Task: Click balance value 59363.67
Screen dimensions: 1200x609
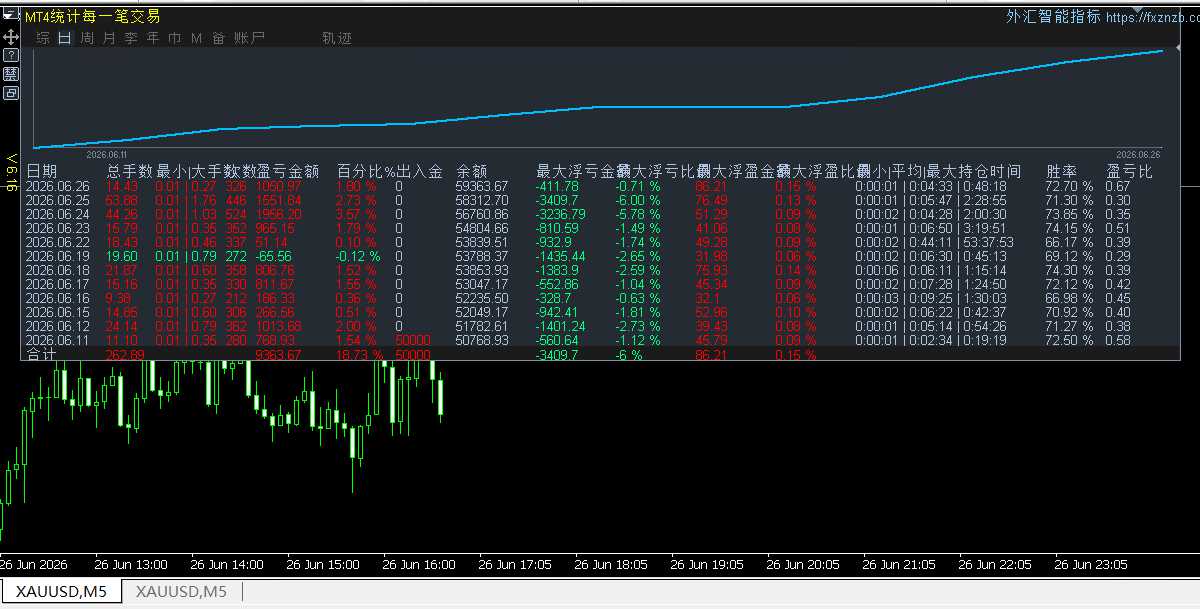Action: [482, 187]
